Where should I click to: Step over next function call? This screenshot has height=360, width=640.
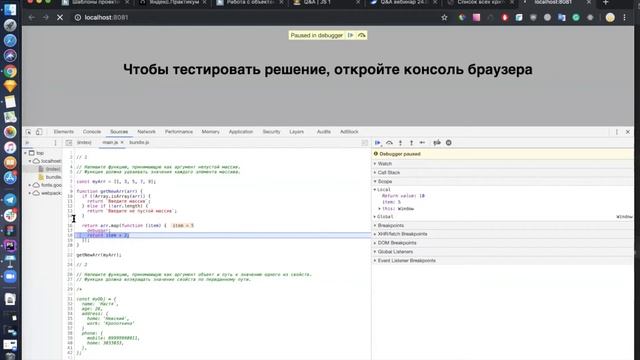tap(389, 143)
